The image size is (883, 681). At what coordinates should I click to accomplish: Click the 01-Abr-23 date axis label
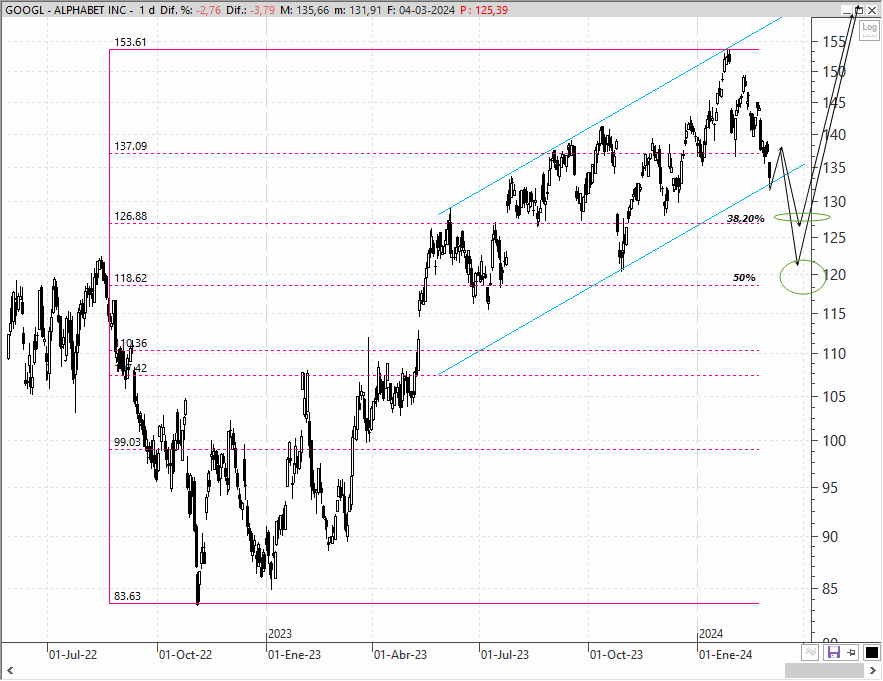click(x=400, y=655)
